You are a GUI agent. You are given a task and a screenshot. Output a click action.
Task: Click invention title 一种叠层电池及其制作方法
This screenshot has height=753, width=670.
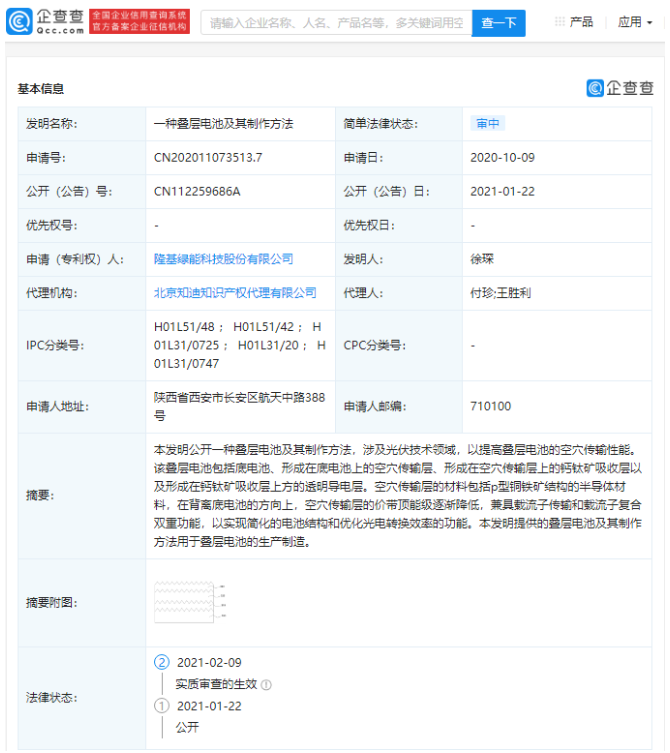(223, 124)
